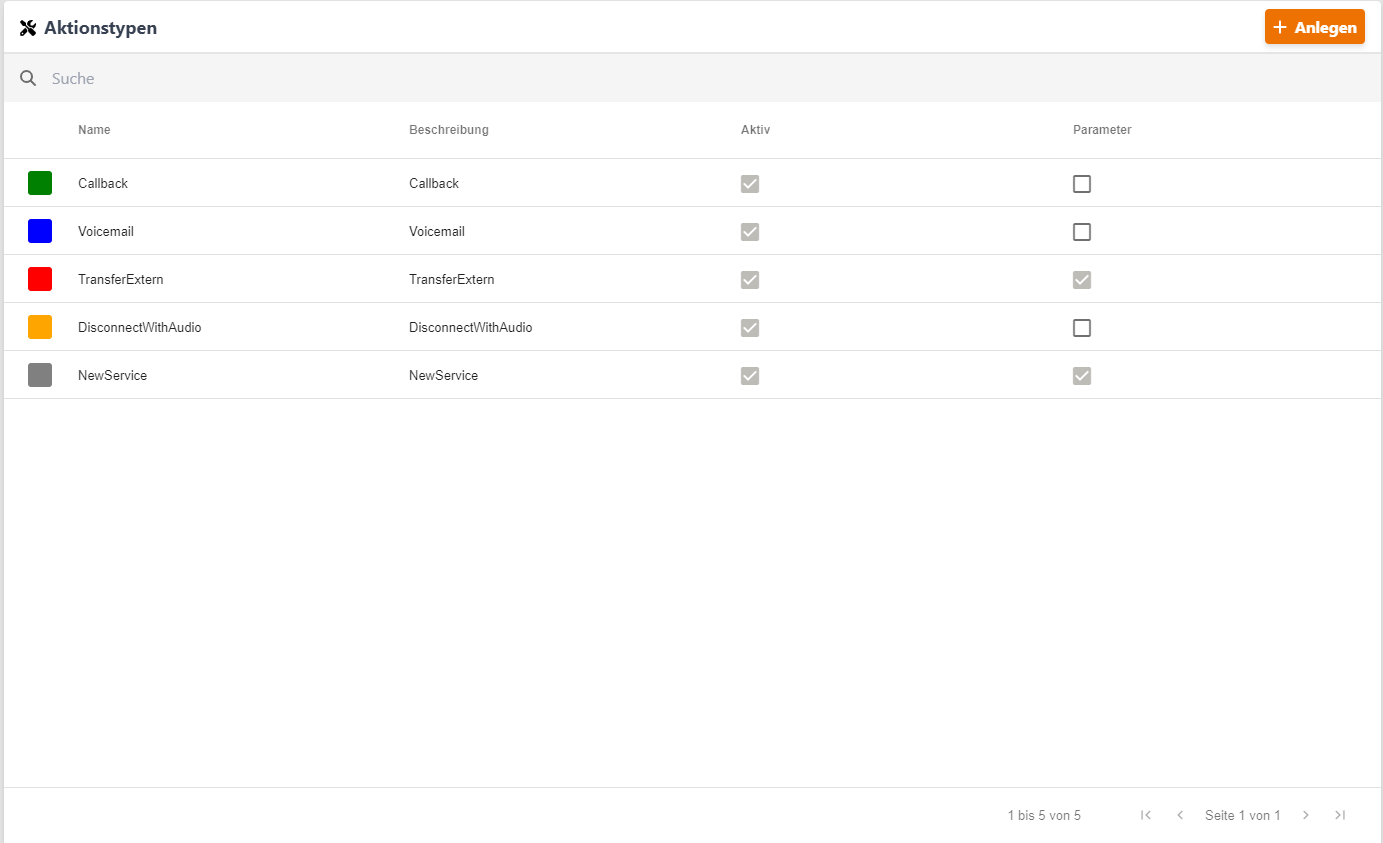
Task: Sort by the Name column header
Action: [94, 130]
